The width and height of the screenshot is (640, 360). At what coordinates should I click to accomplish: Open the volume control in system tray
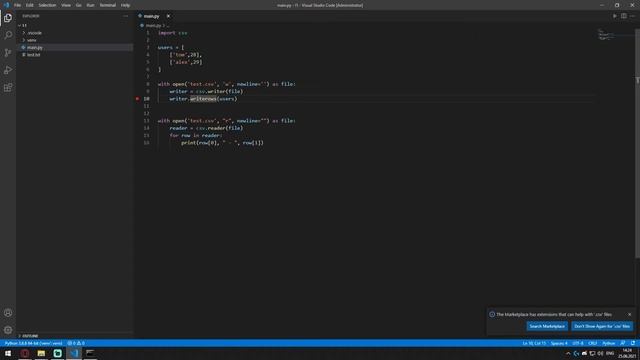(x=600, y=353)
